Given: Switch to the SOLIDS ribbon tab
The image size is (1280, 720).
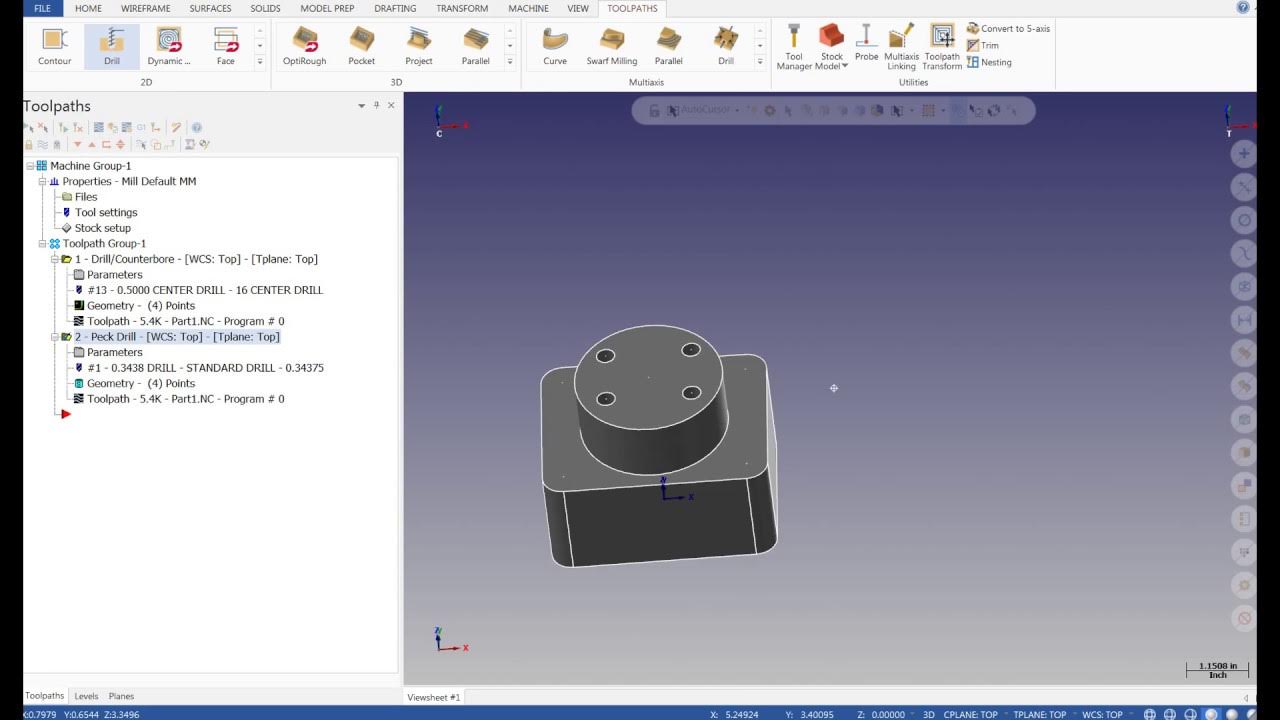Looking at the screenshot, I should click(x=265, y=8).
